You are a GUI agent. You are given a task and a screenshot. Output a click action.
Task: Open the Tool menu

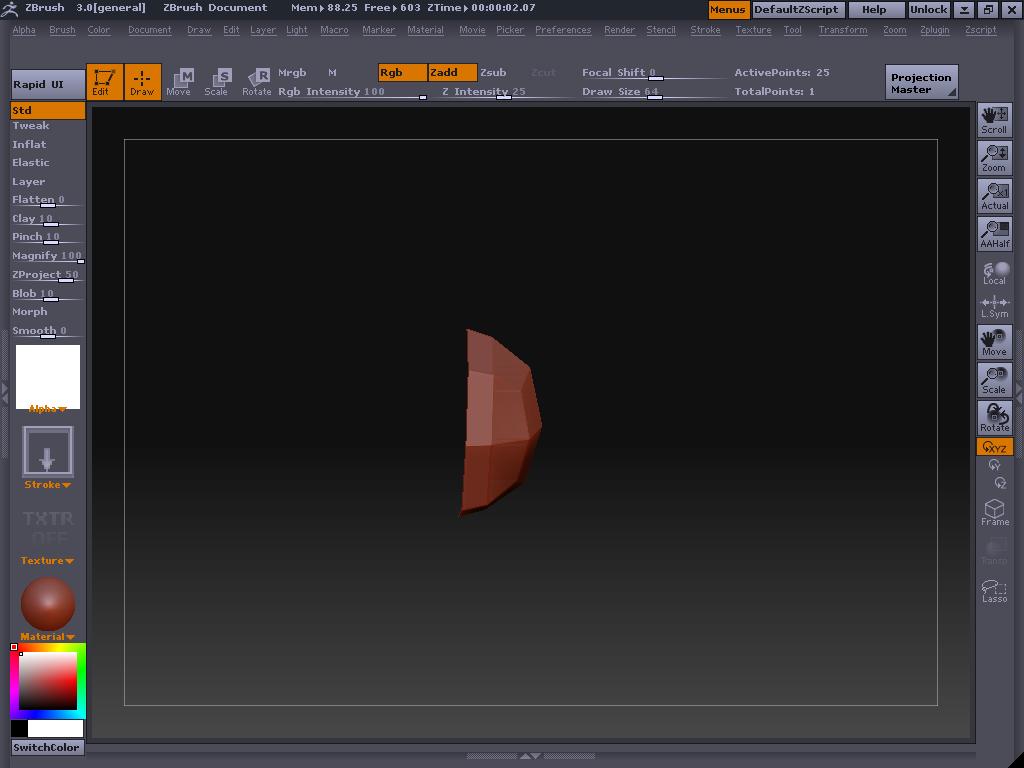pos(793,30)
